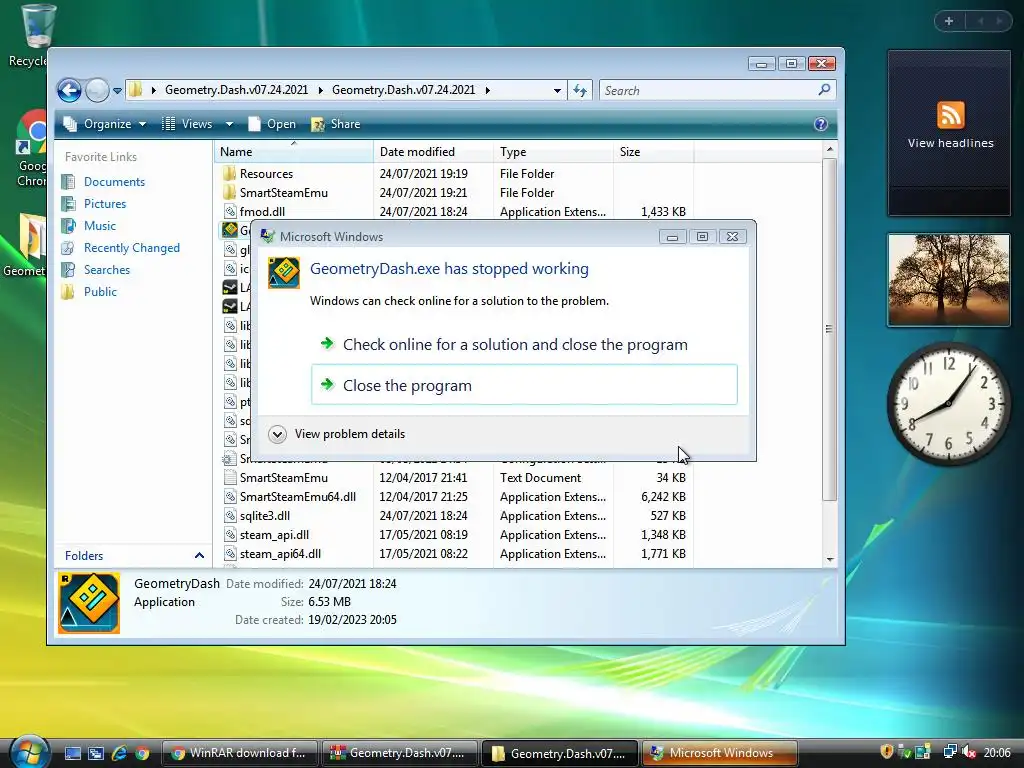The height and width of the screenshot is (768, 1024).
Task: Click Switch between windows quick launch icon
Action: click(x=96, y=753)
